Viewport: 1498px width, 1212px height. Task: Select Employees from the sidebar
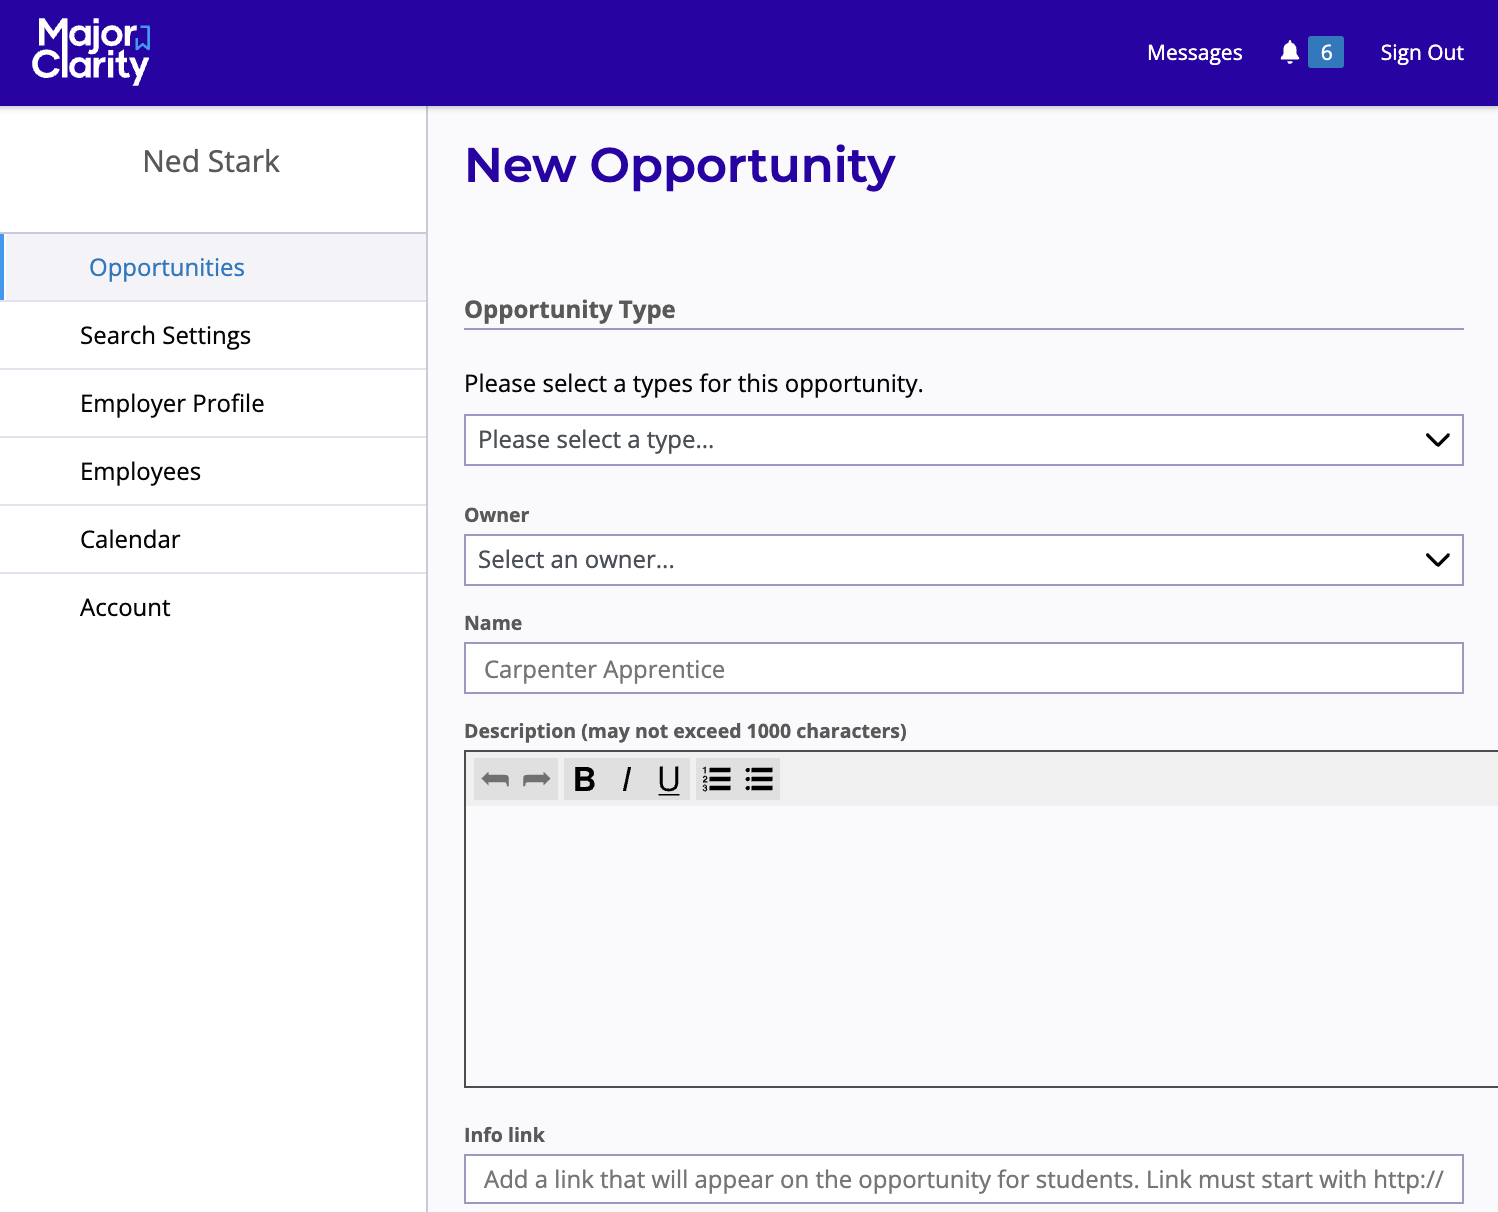140,472
